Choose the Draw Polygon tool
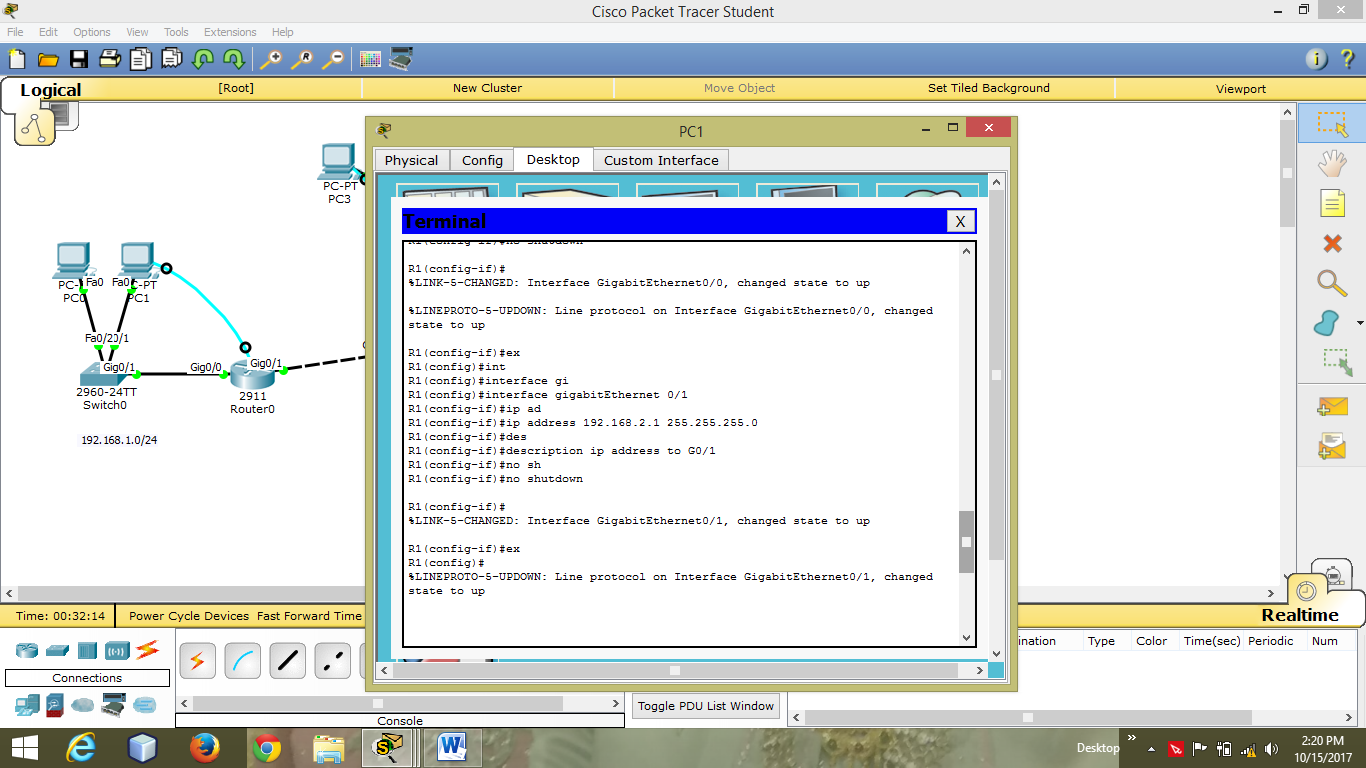 (1326, 323)
